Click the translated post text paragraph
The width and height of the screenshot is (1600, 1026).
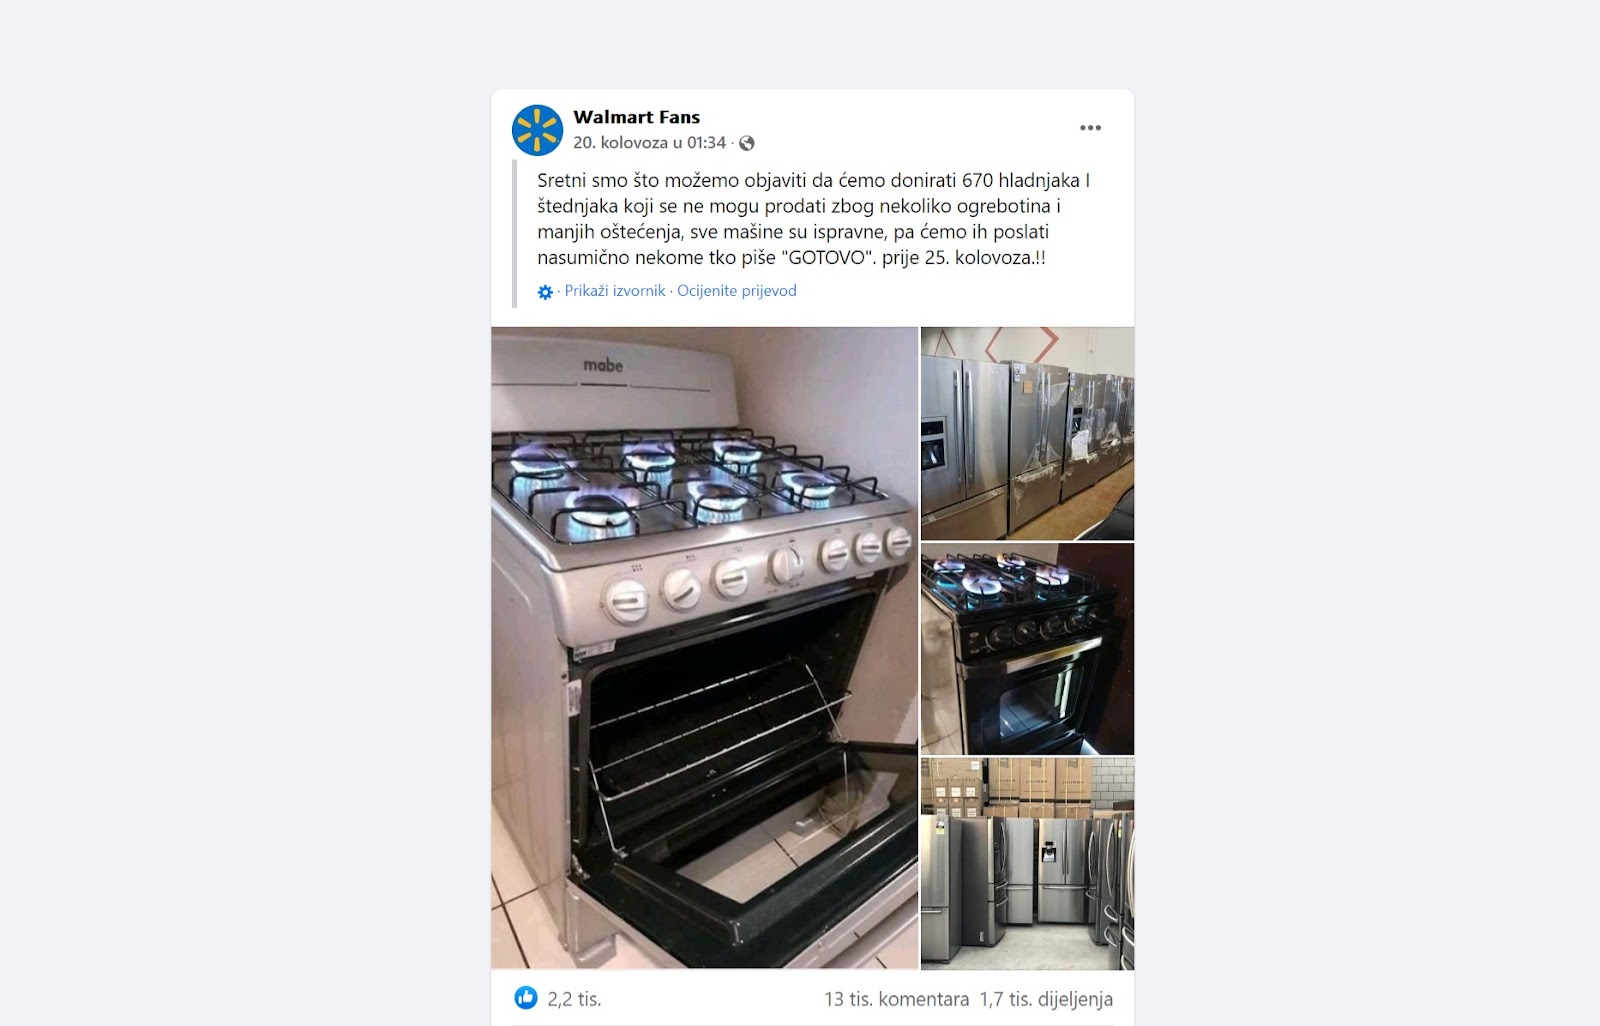(814, 219)
